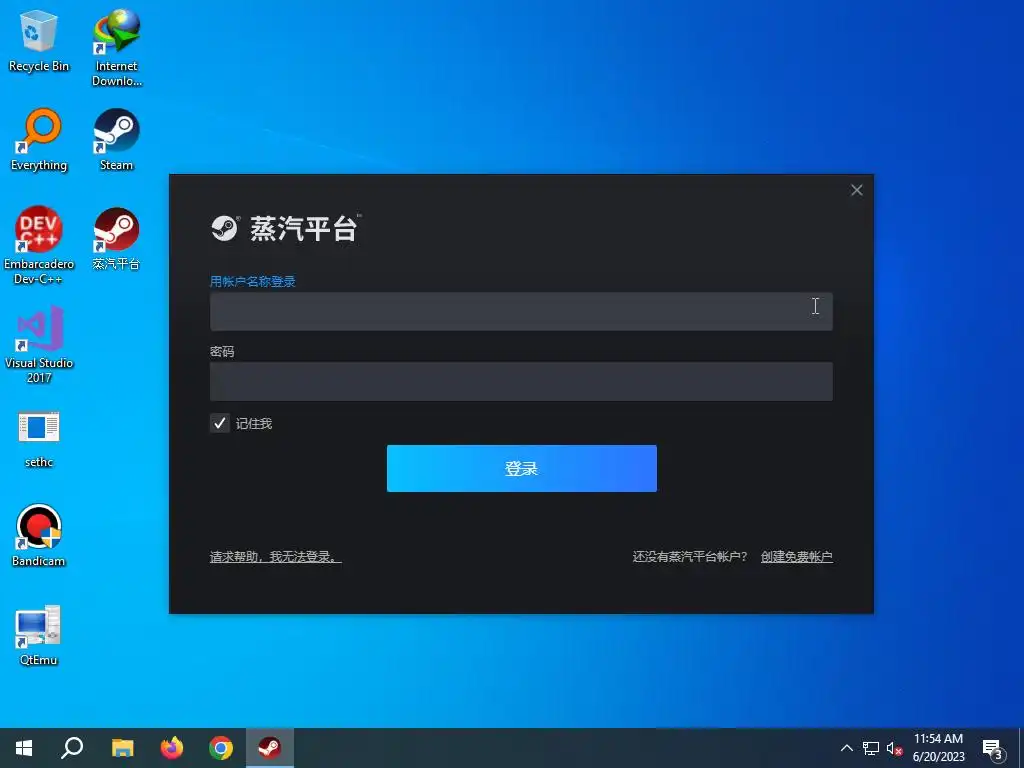1024x768 pixels.
Task: Select the red 蒸汽平台 desktop shortcut
Action: point(116,238)
